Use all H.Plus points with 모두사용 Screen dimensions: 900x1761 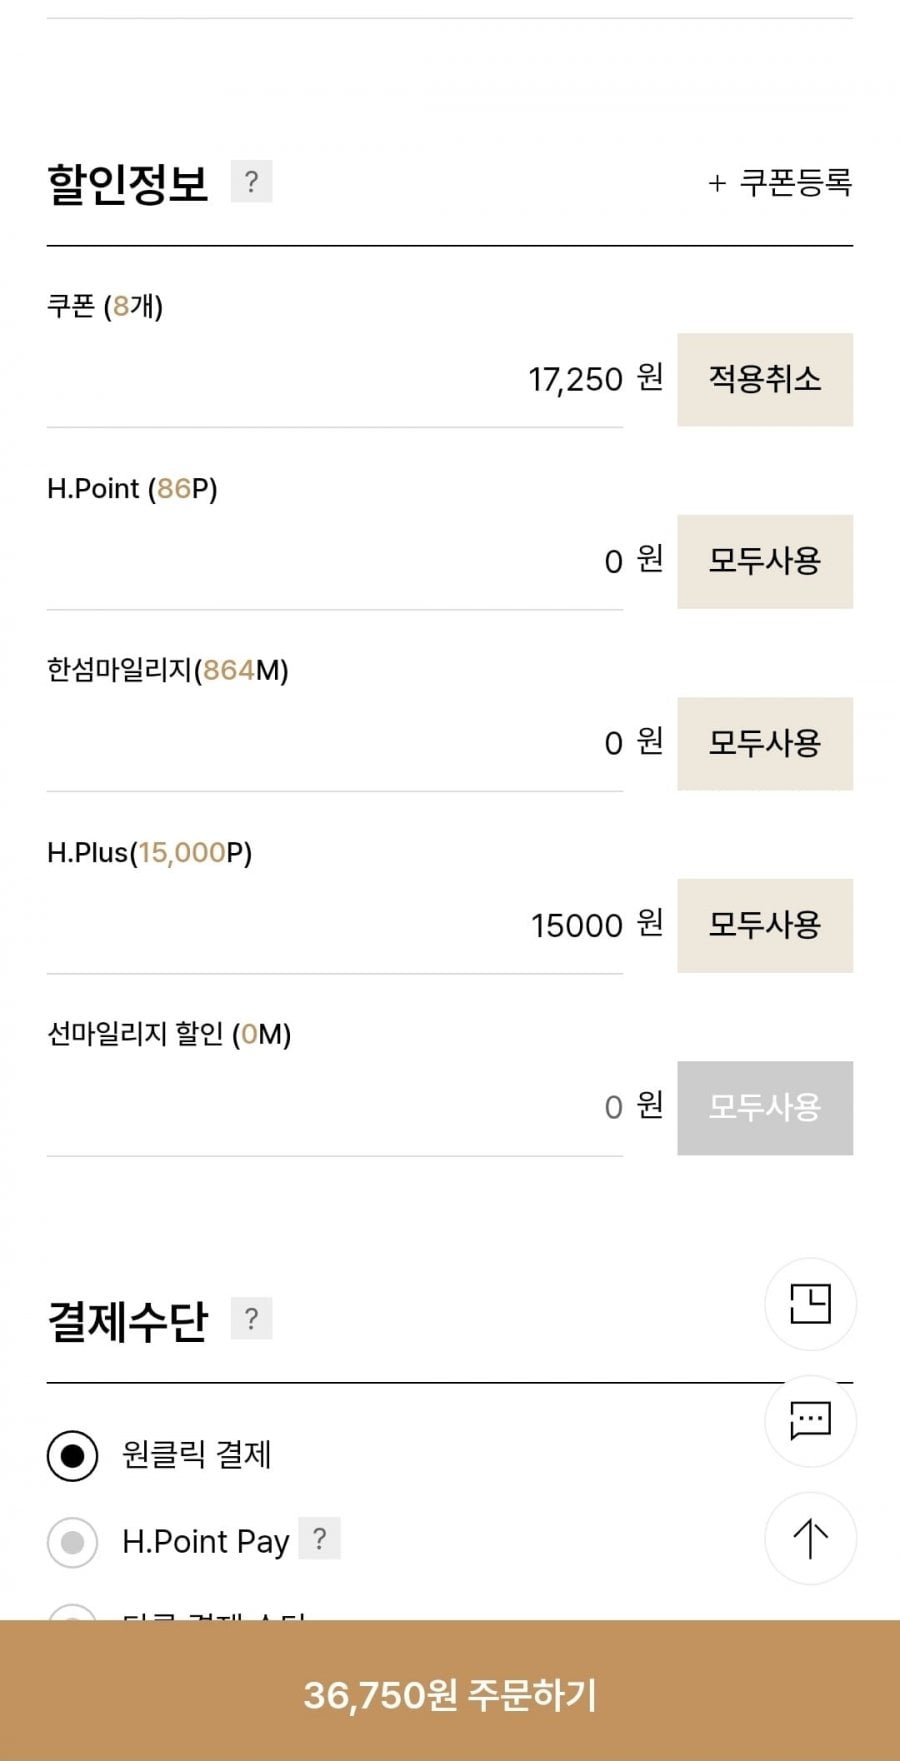click(765, 925)
